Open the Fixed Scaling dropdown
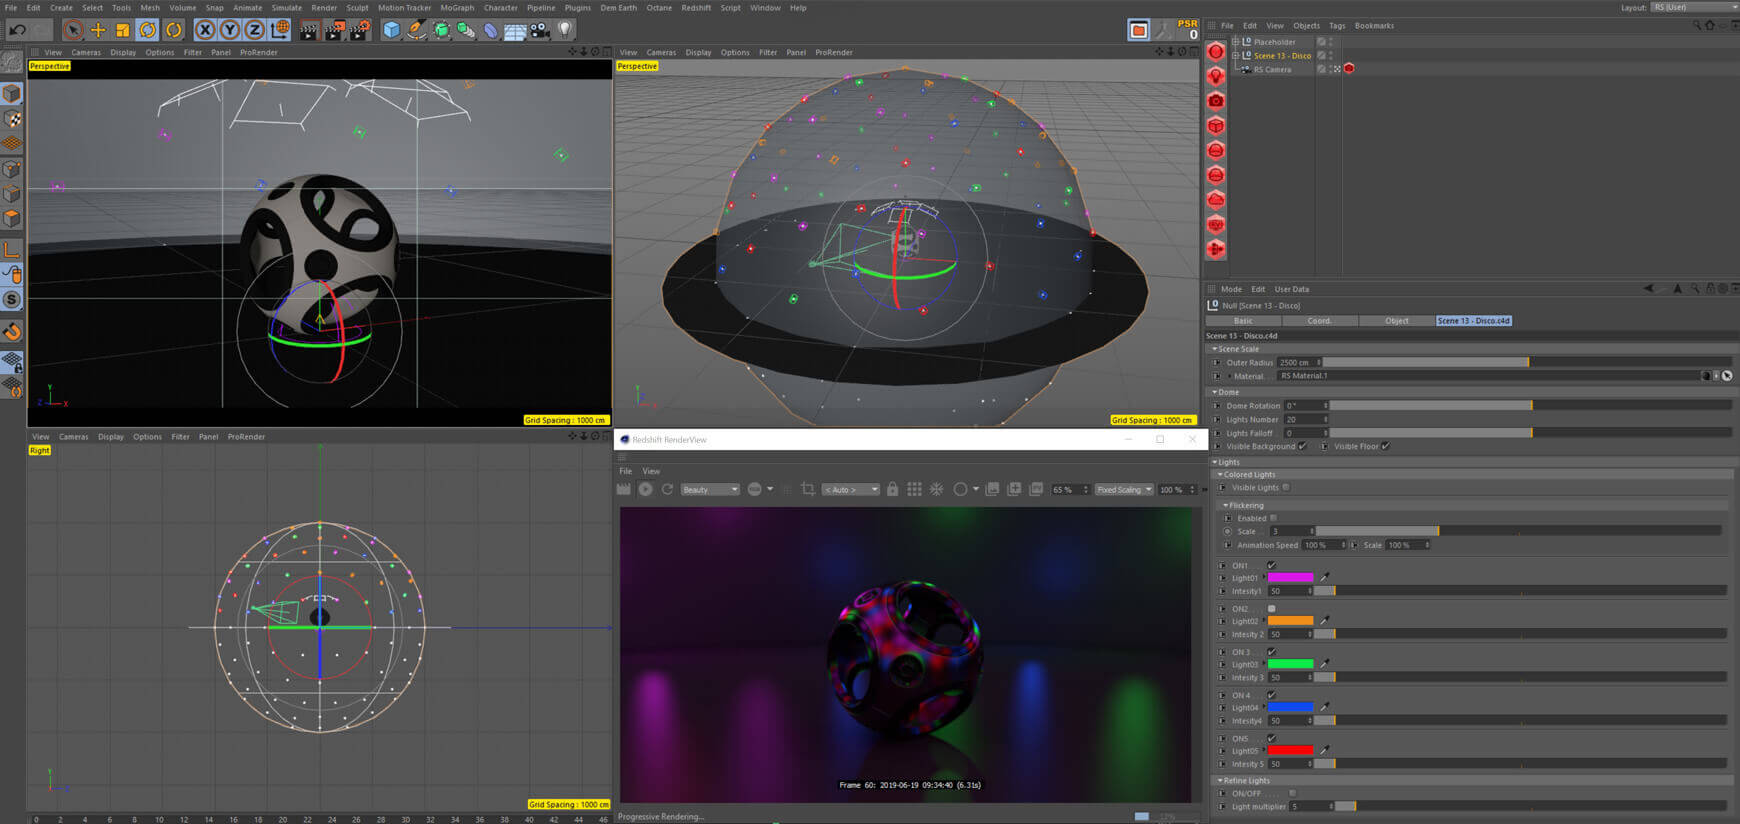 (1124, 489)
